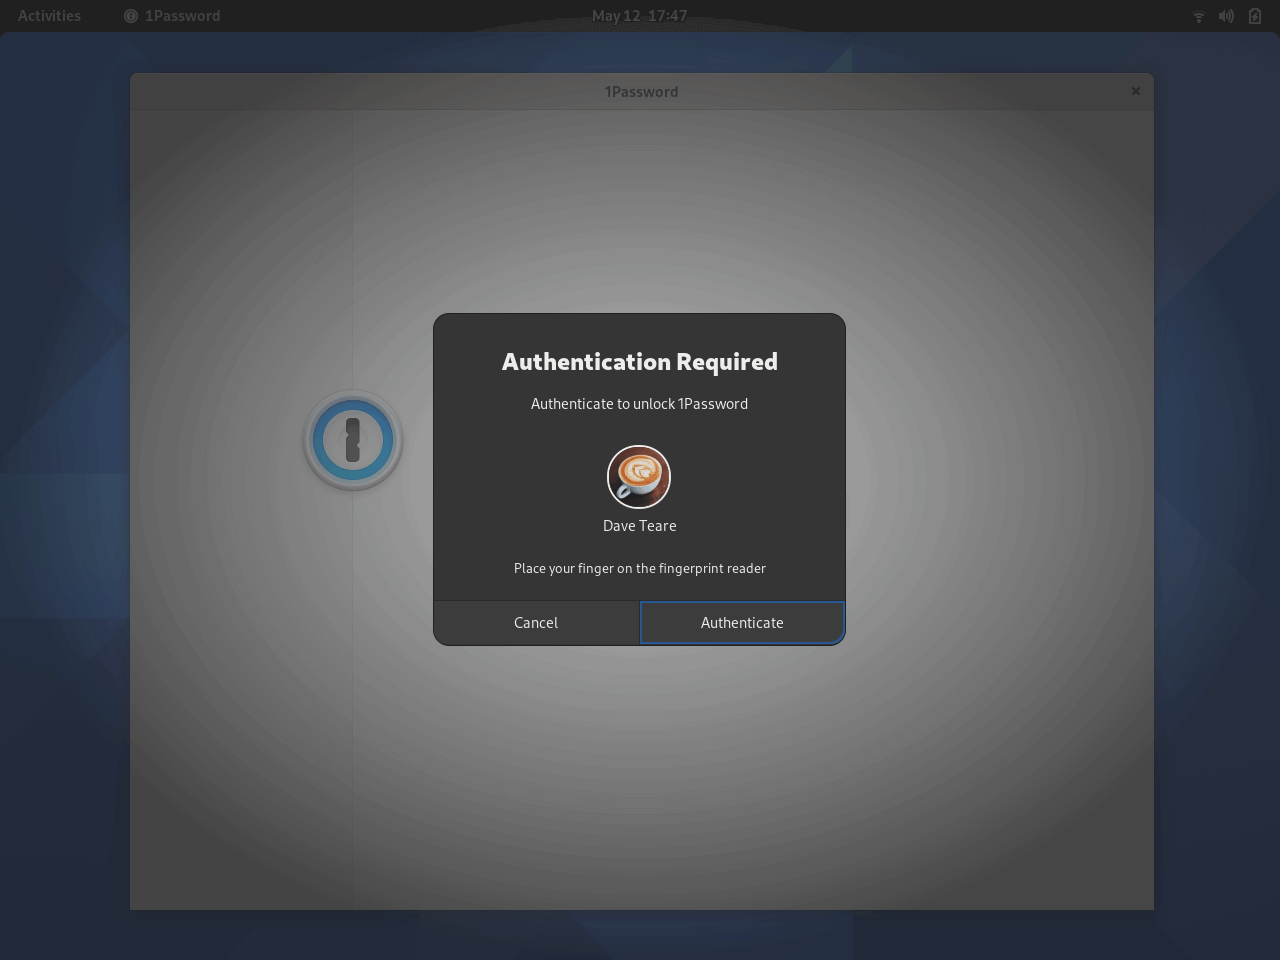Click the Authenticate to unlock 1Password message
The height and width of the screenshot is (960, 1280).
tap(639, 404)
